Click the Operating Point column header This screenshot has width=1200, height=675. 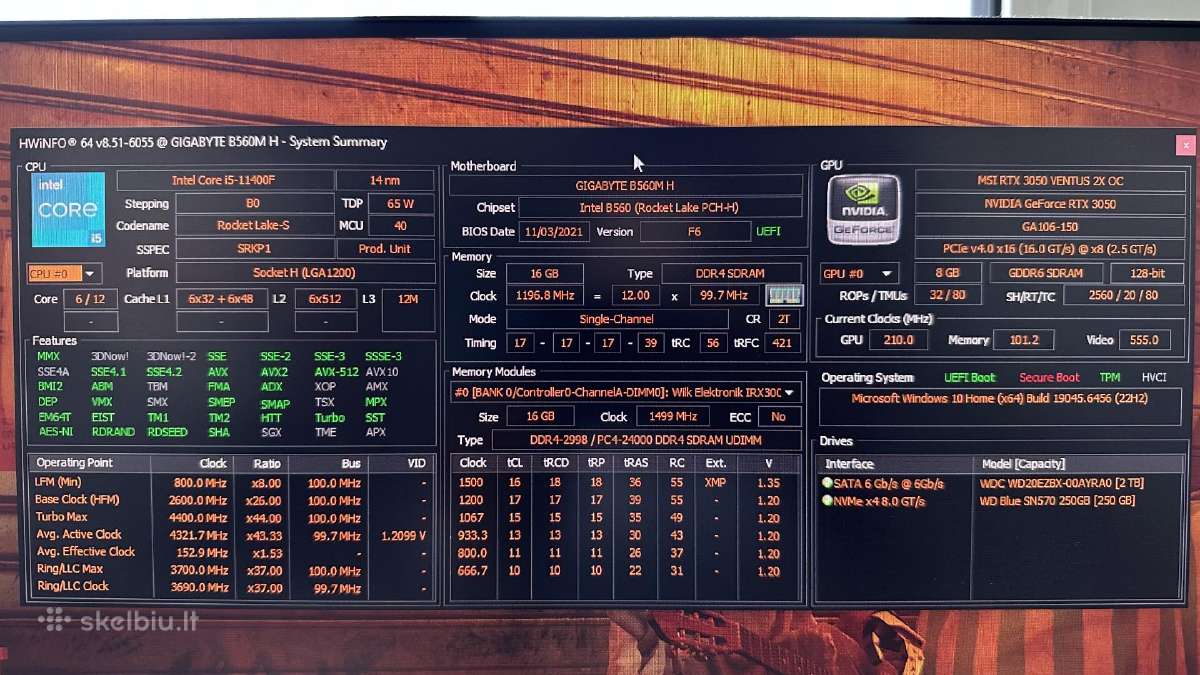(x=90, y=463)
